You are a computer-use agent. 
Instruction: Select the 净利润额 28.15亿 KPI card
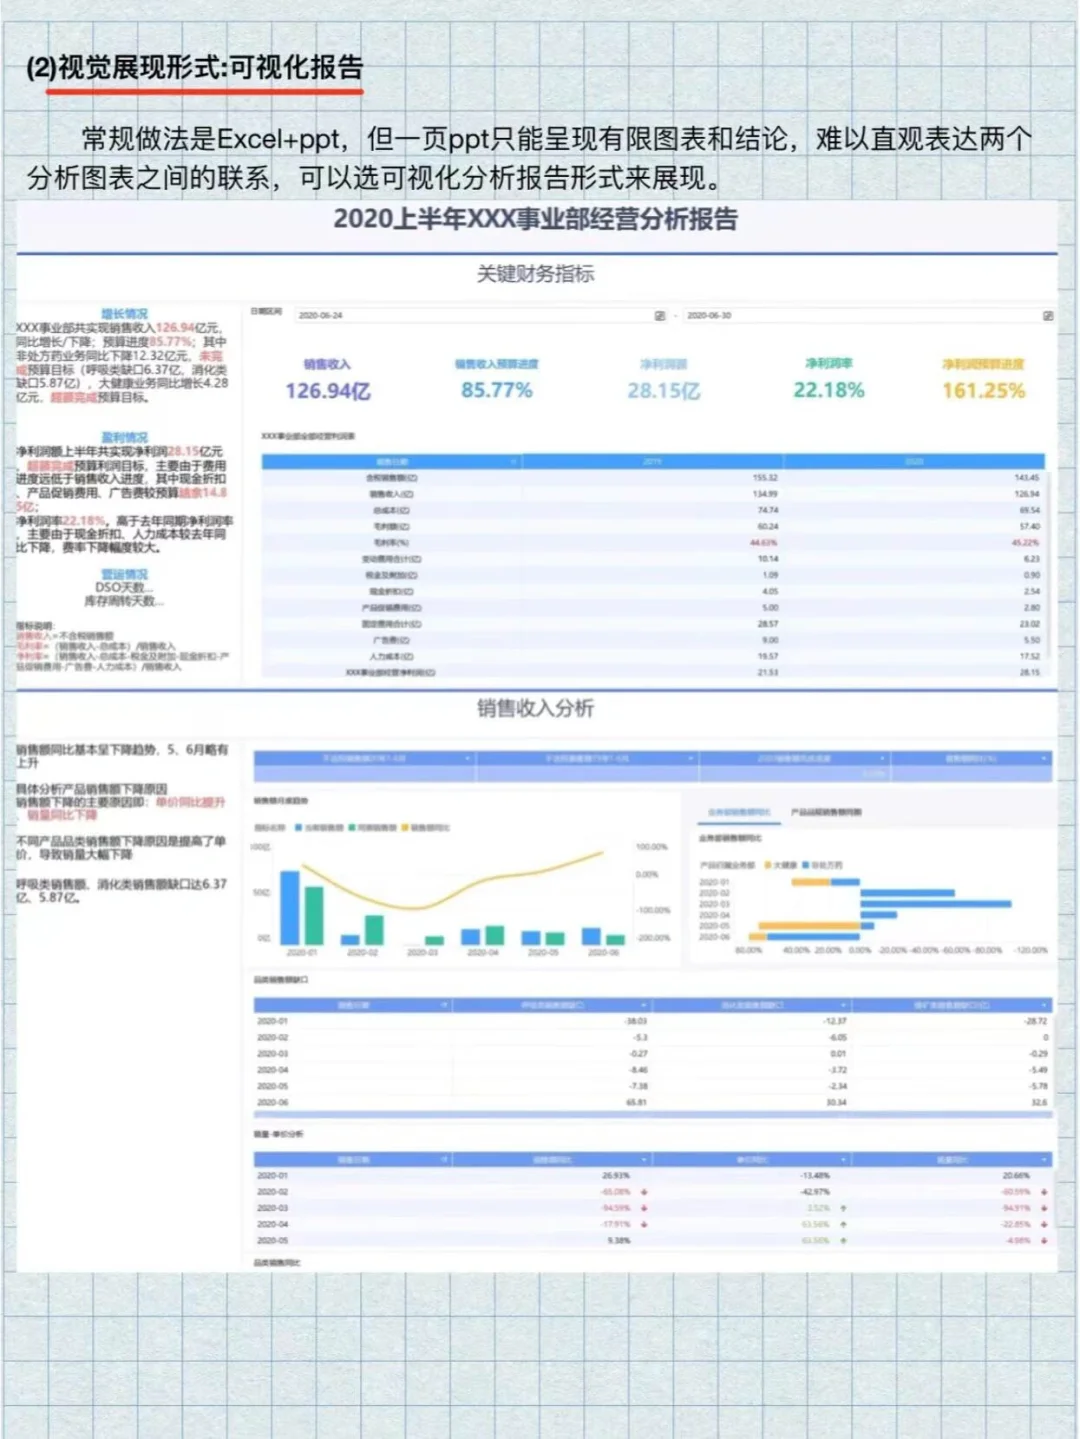664,380
